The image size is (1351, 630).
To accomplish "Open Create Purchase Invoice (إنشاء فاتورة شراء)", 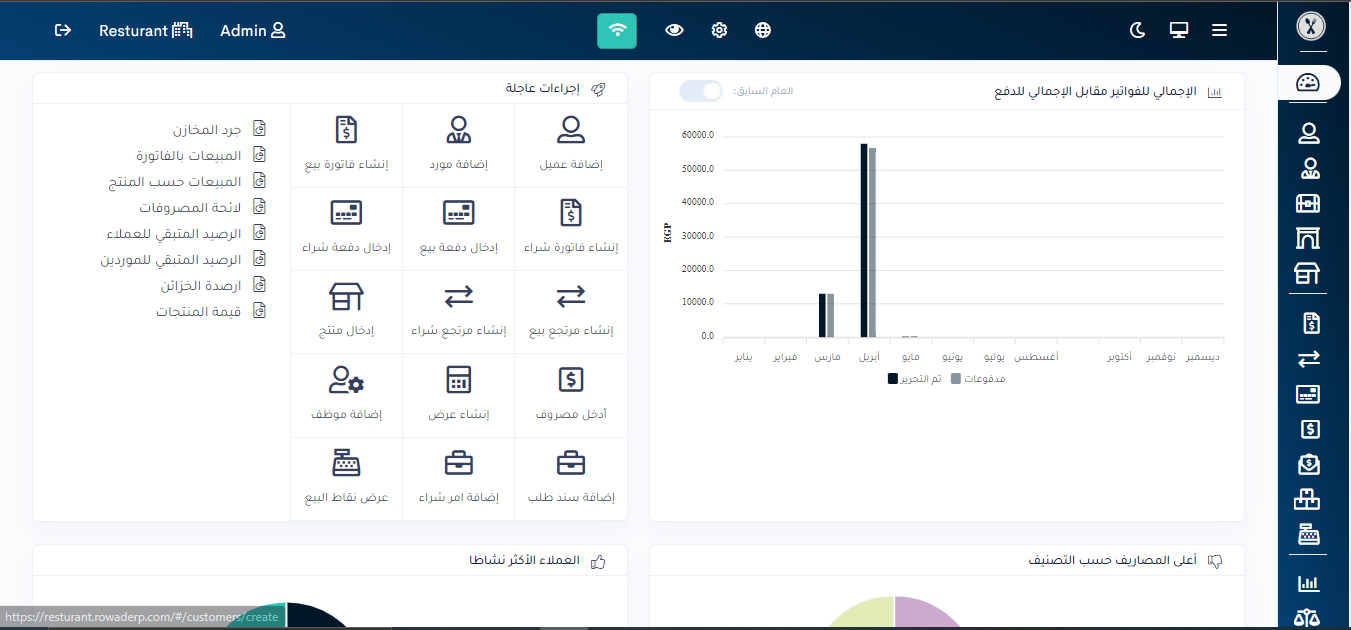I will coord(571,213).
